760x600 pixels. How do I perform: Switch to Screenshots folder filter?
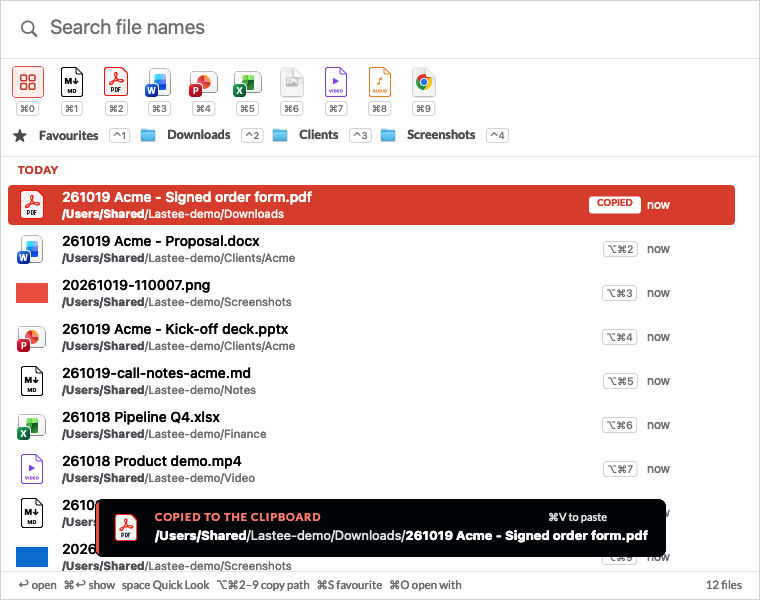click(x=441, y=135)
